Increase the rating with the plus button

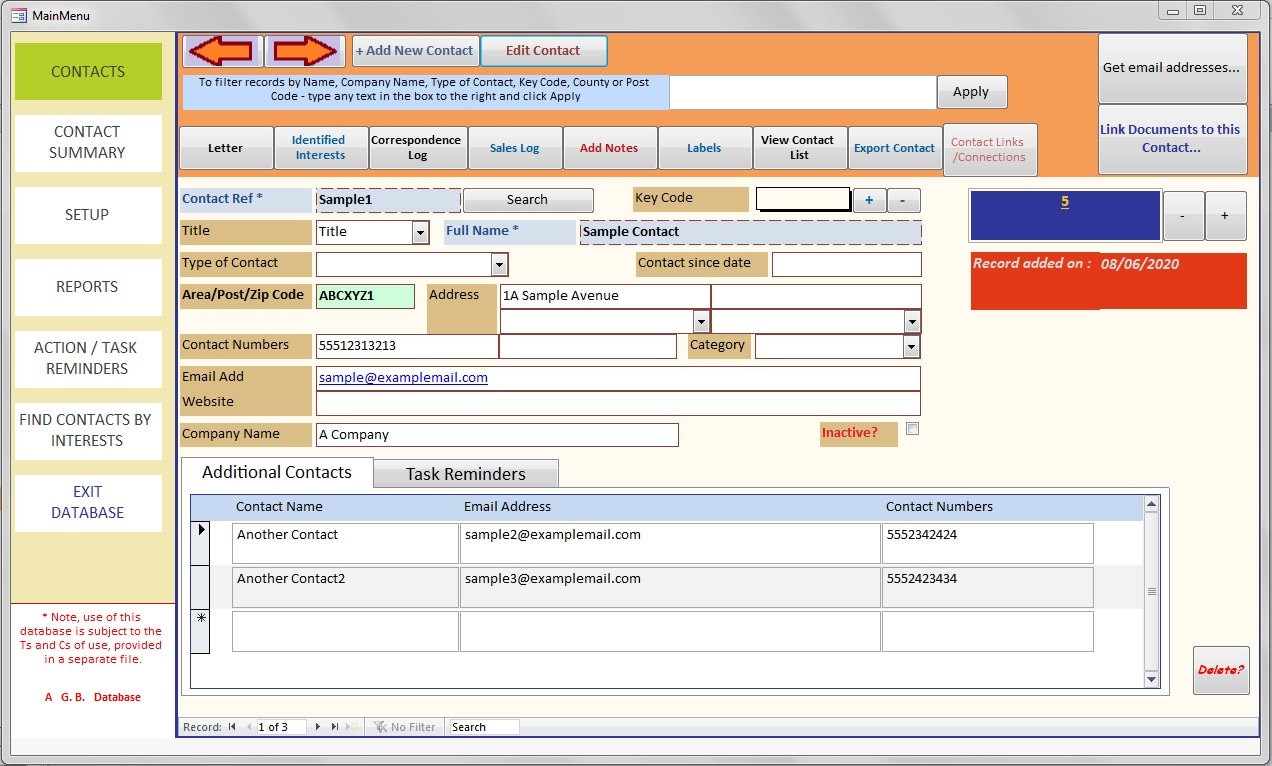coord(1225,216)
